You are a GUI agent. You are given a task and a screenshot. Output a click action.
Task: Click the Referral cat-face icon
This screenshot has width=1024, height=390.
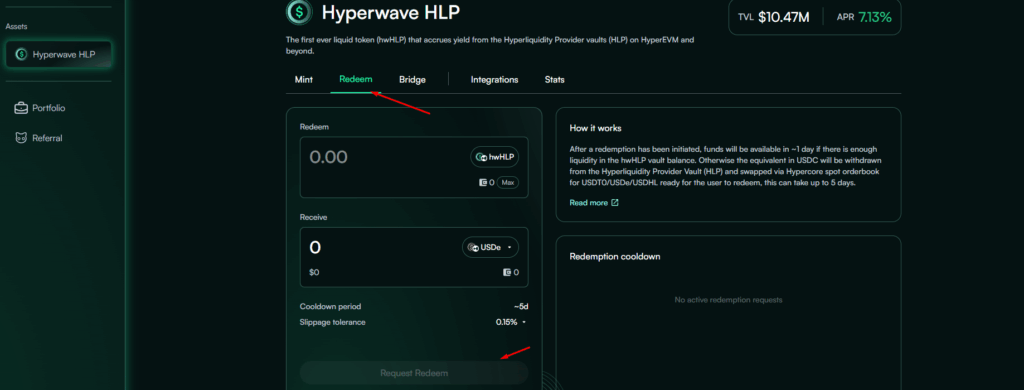(x=21, y=138)
